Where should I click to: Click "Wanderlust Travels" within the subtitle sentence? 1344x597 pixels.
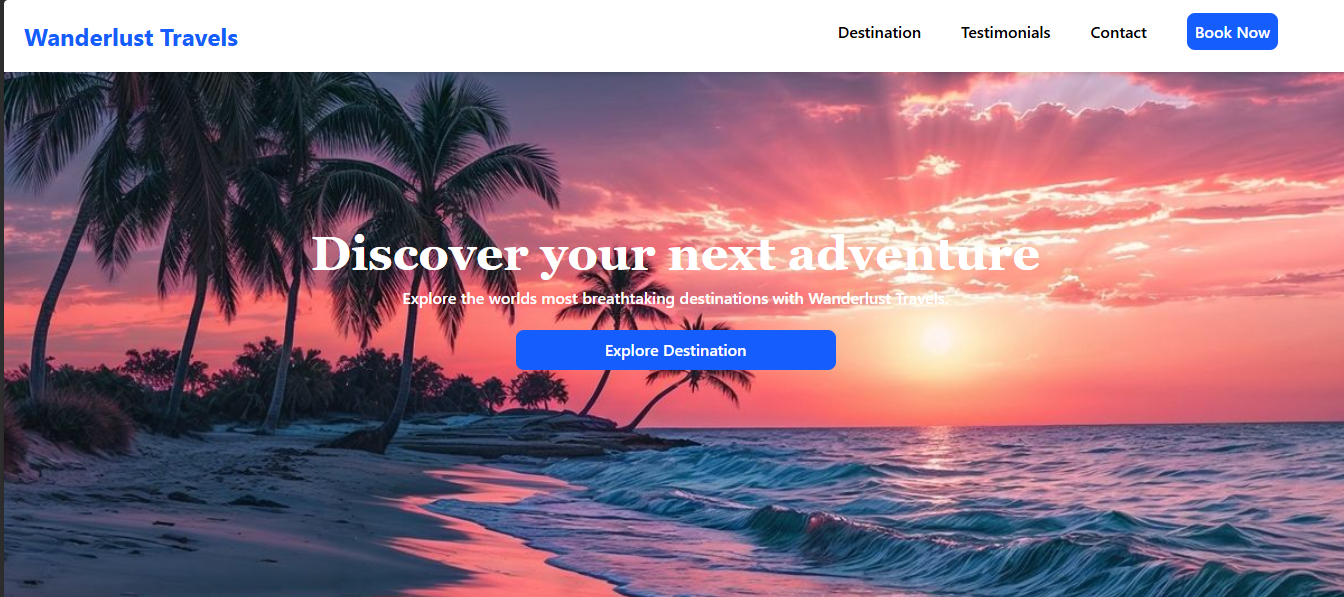click(x=876, y=299)
